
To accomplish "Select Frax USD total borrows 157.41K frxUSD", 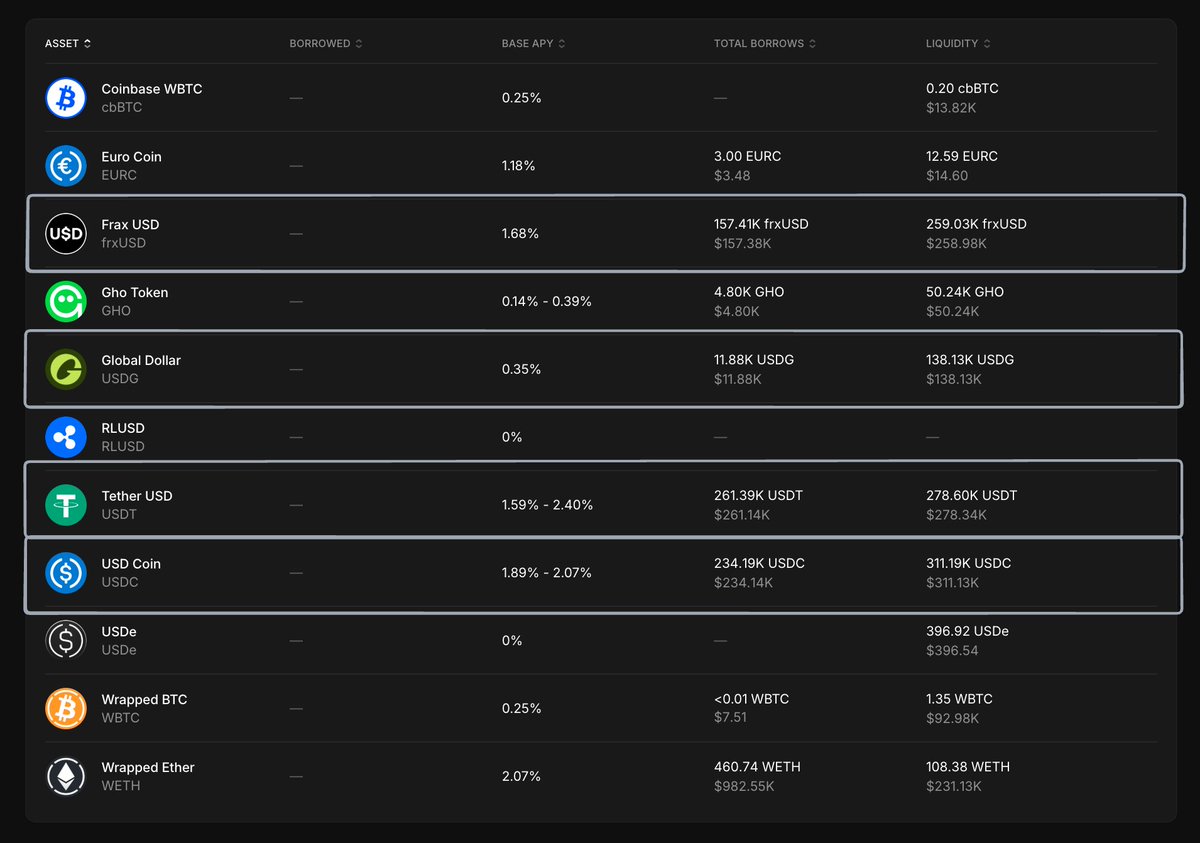I will click(761, 224).
